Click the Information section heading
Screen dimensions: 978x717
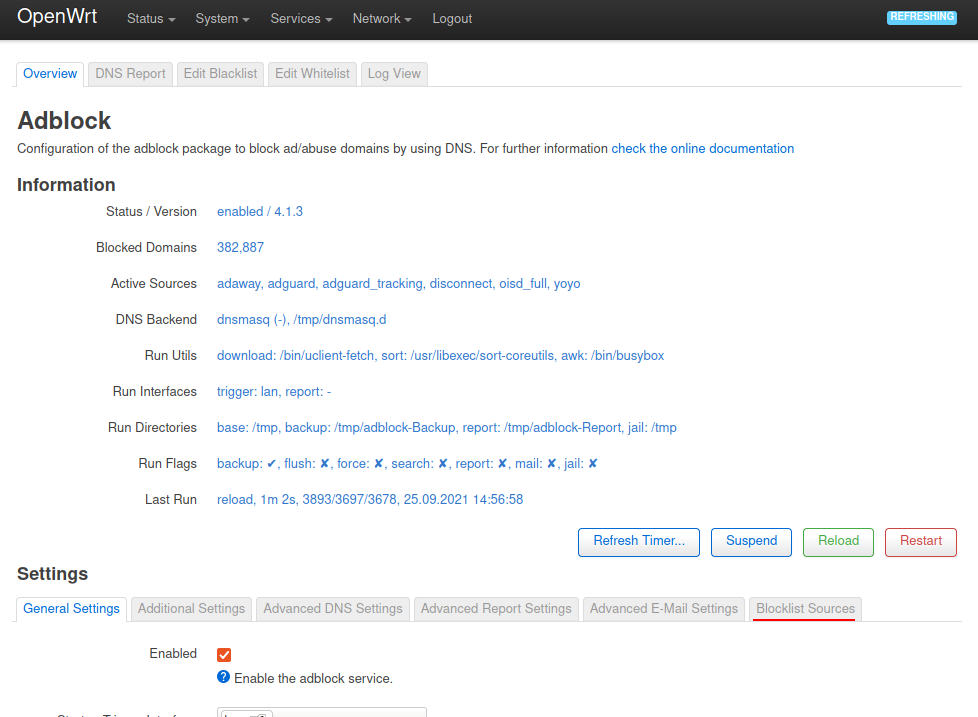pos(66,185)
